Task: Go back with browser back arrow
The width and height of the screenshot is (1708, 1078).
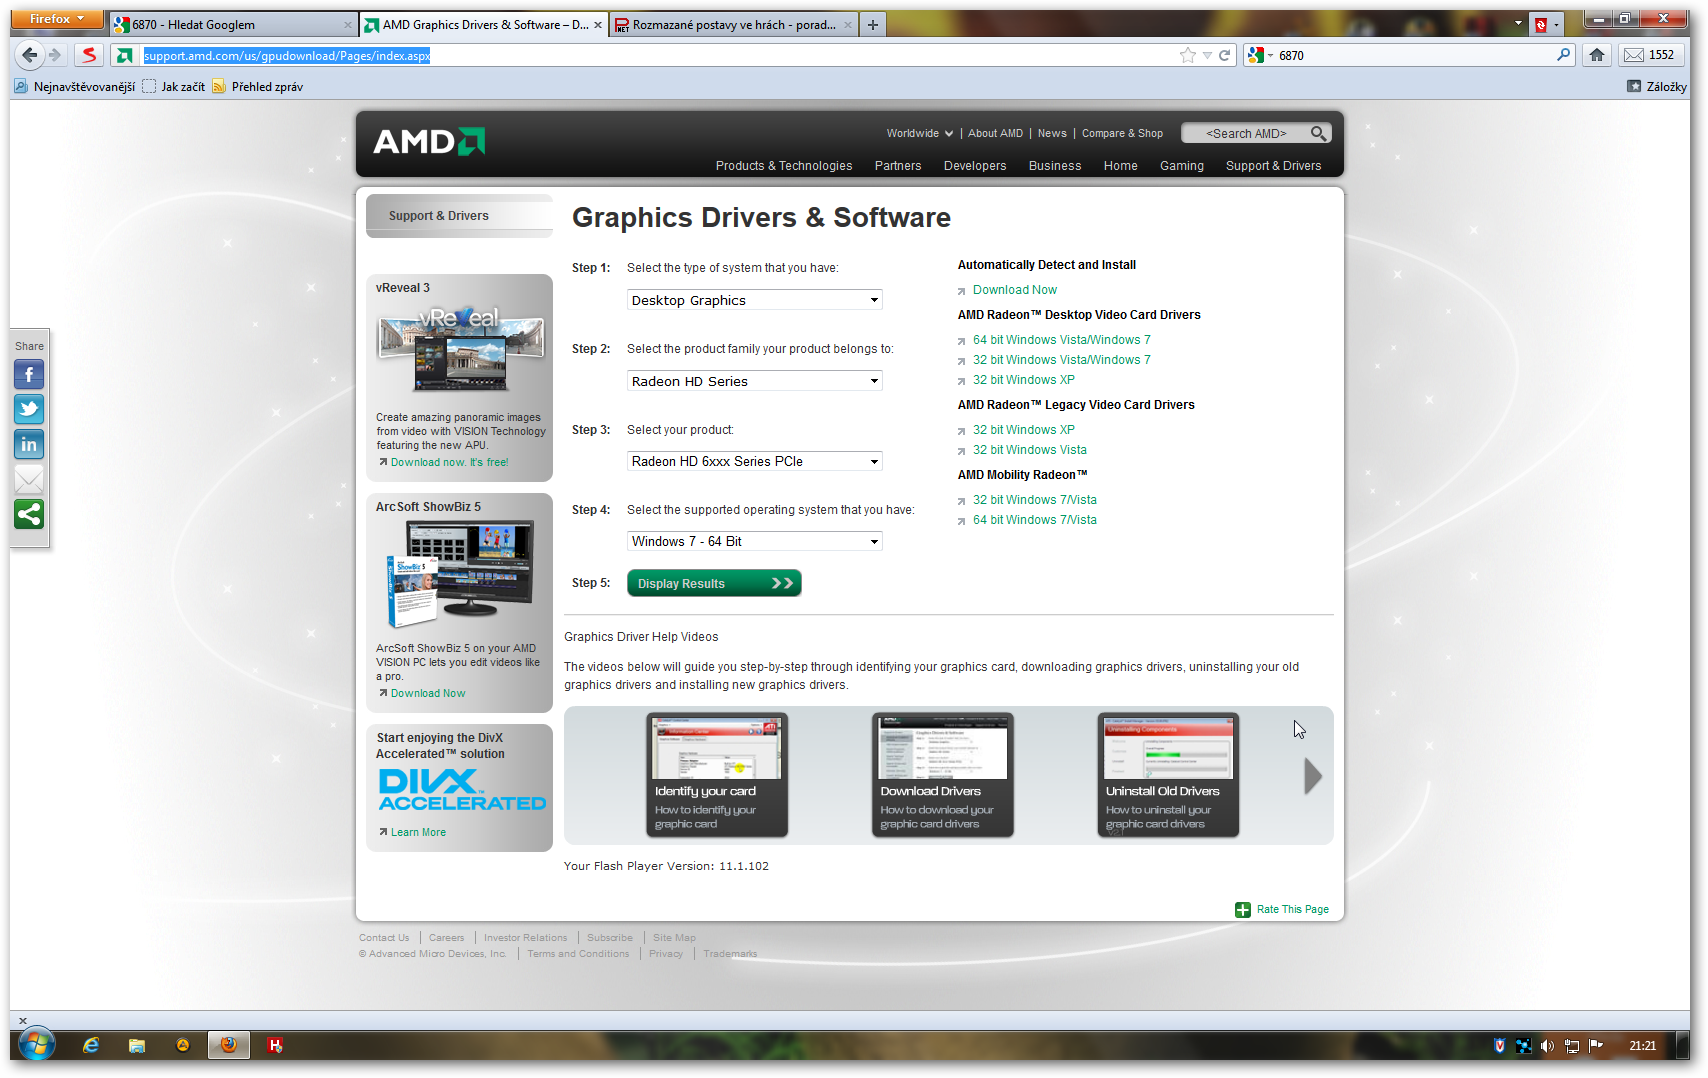Action: pos(30,55)
